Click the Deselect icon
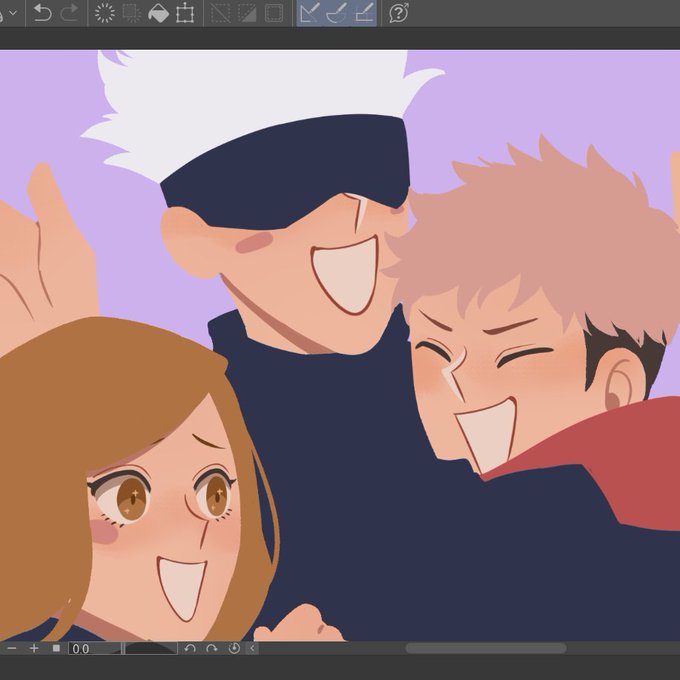The width and height of the screenshot is (680, 680). coord(220,13)
